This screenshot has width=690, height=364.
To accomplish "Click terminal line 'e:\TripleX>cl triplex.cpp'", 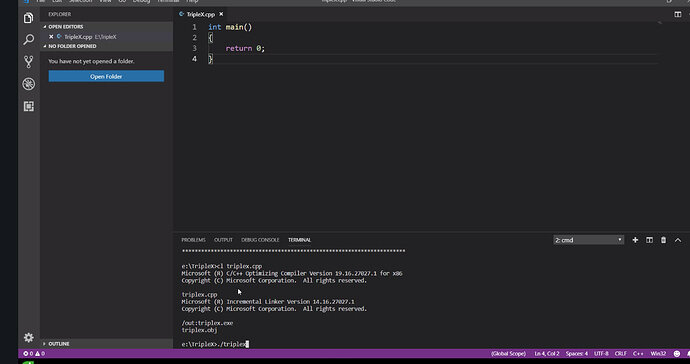I will [222, 266].
